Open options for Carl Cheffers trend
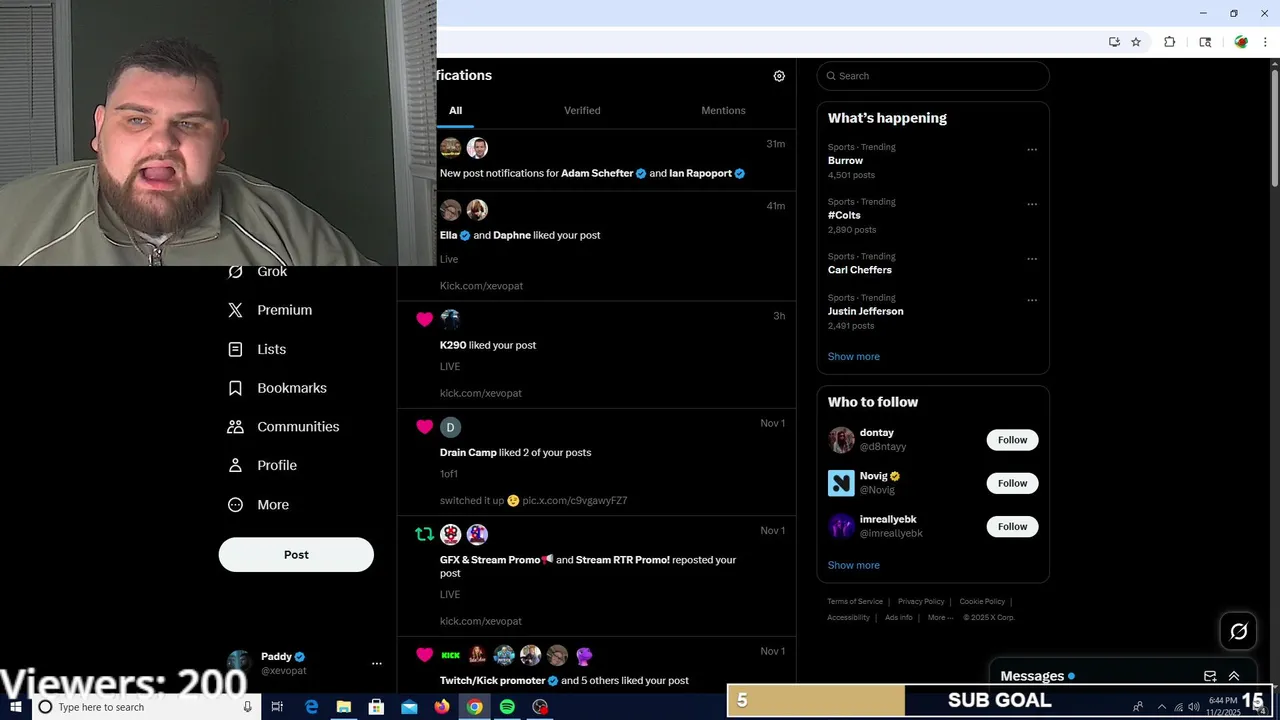The width and height of the screenshot is (1280, 720). coord(1032,259)
